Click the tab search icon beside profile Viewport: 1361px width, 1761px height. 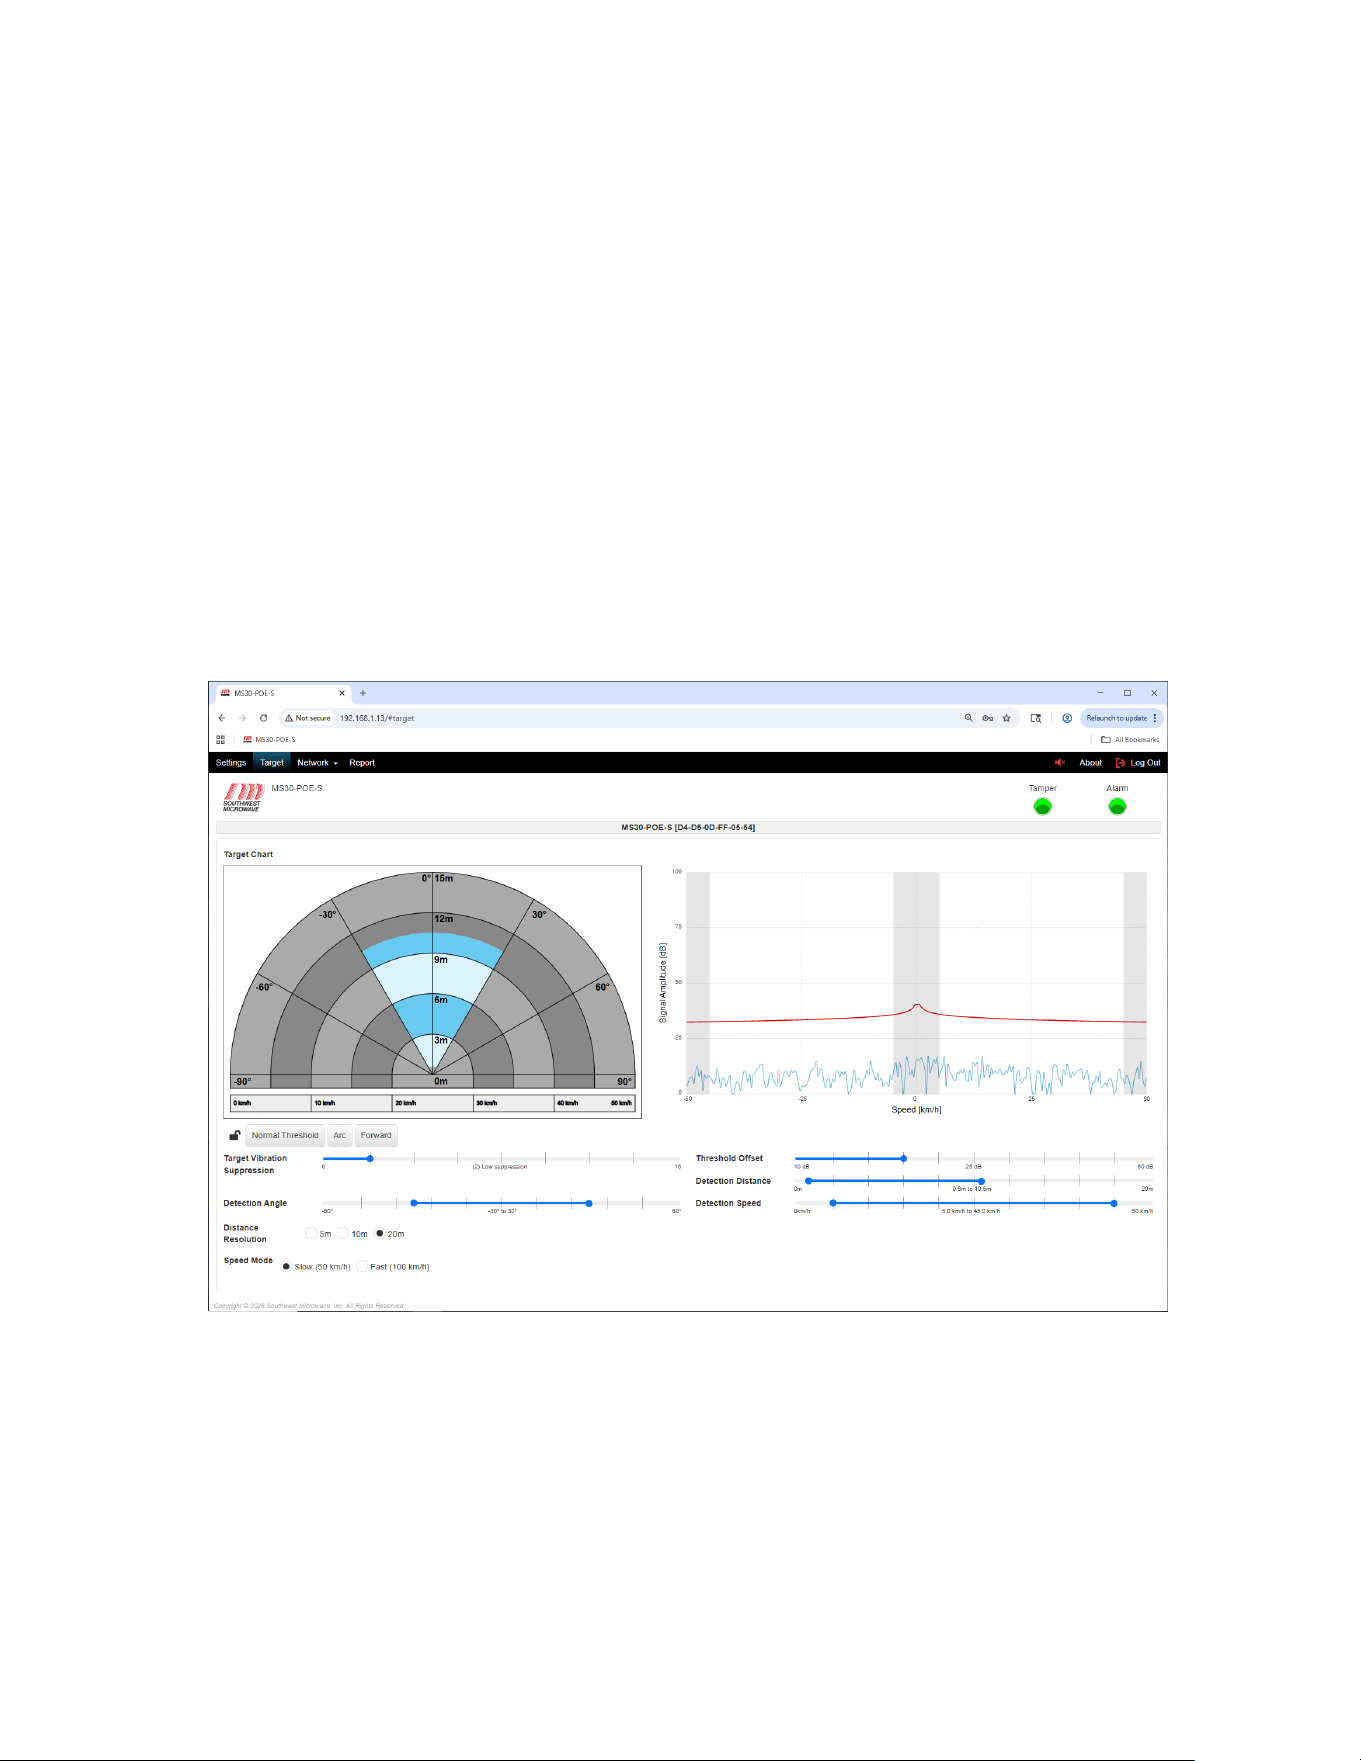1036,718
